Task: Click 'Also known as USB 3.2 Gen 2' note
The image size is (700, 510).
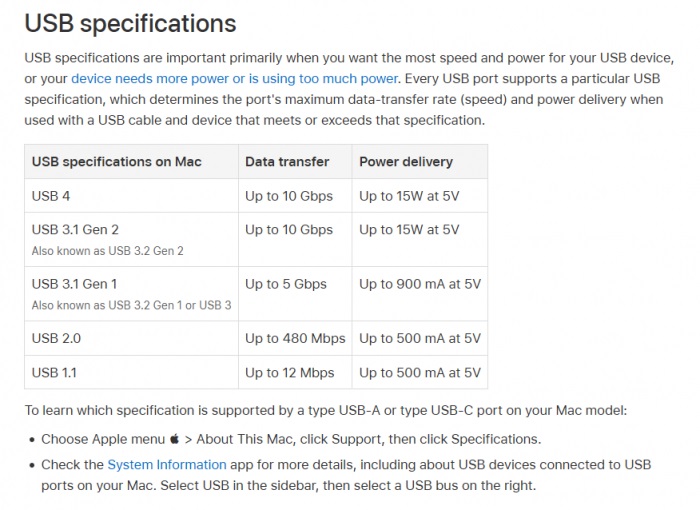Action: [107, 251]
